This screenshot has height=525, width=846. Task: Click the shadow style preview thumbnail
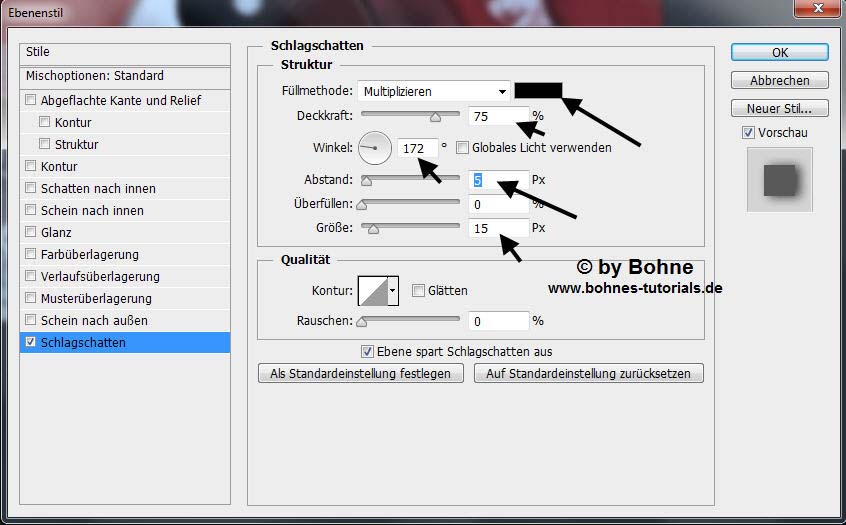[779, 180]
